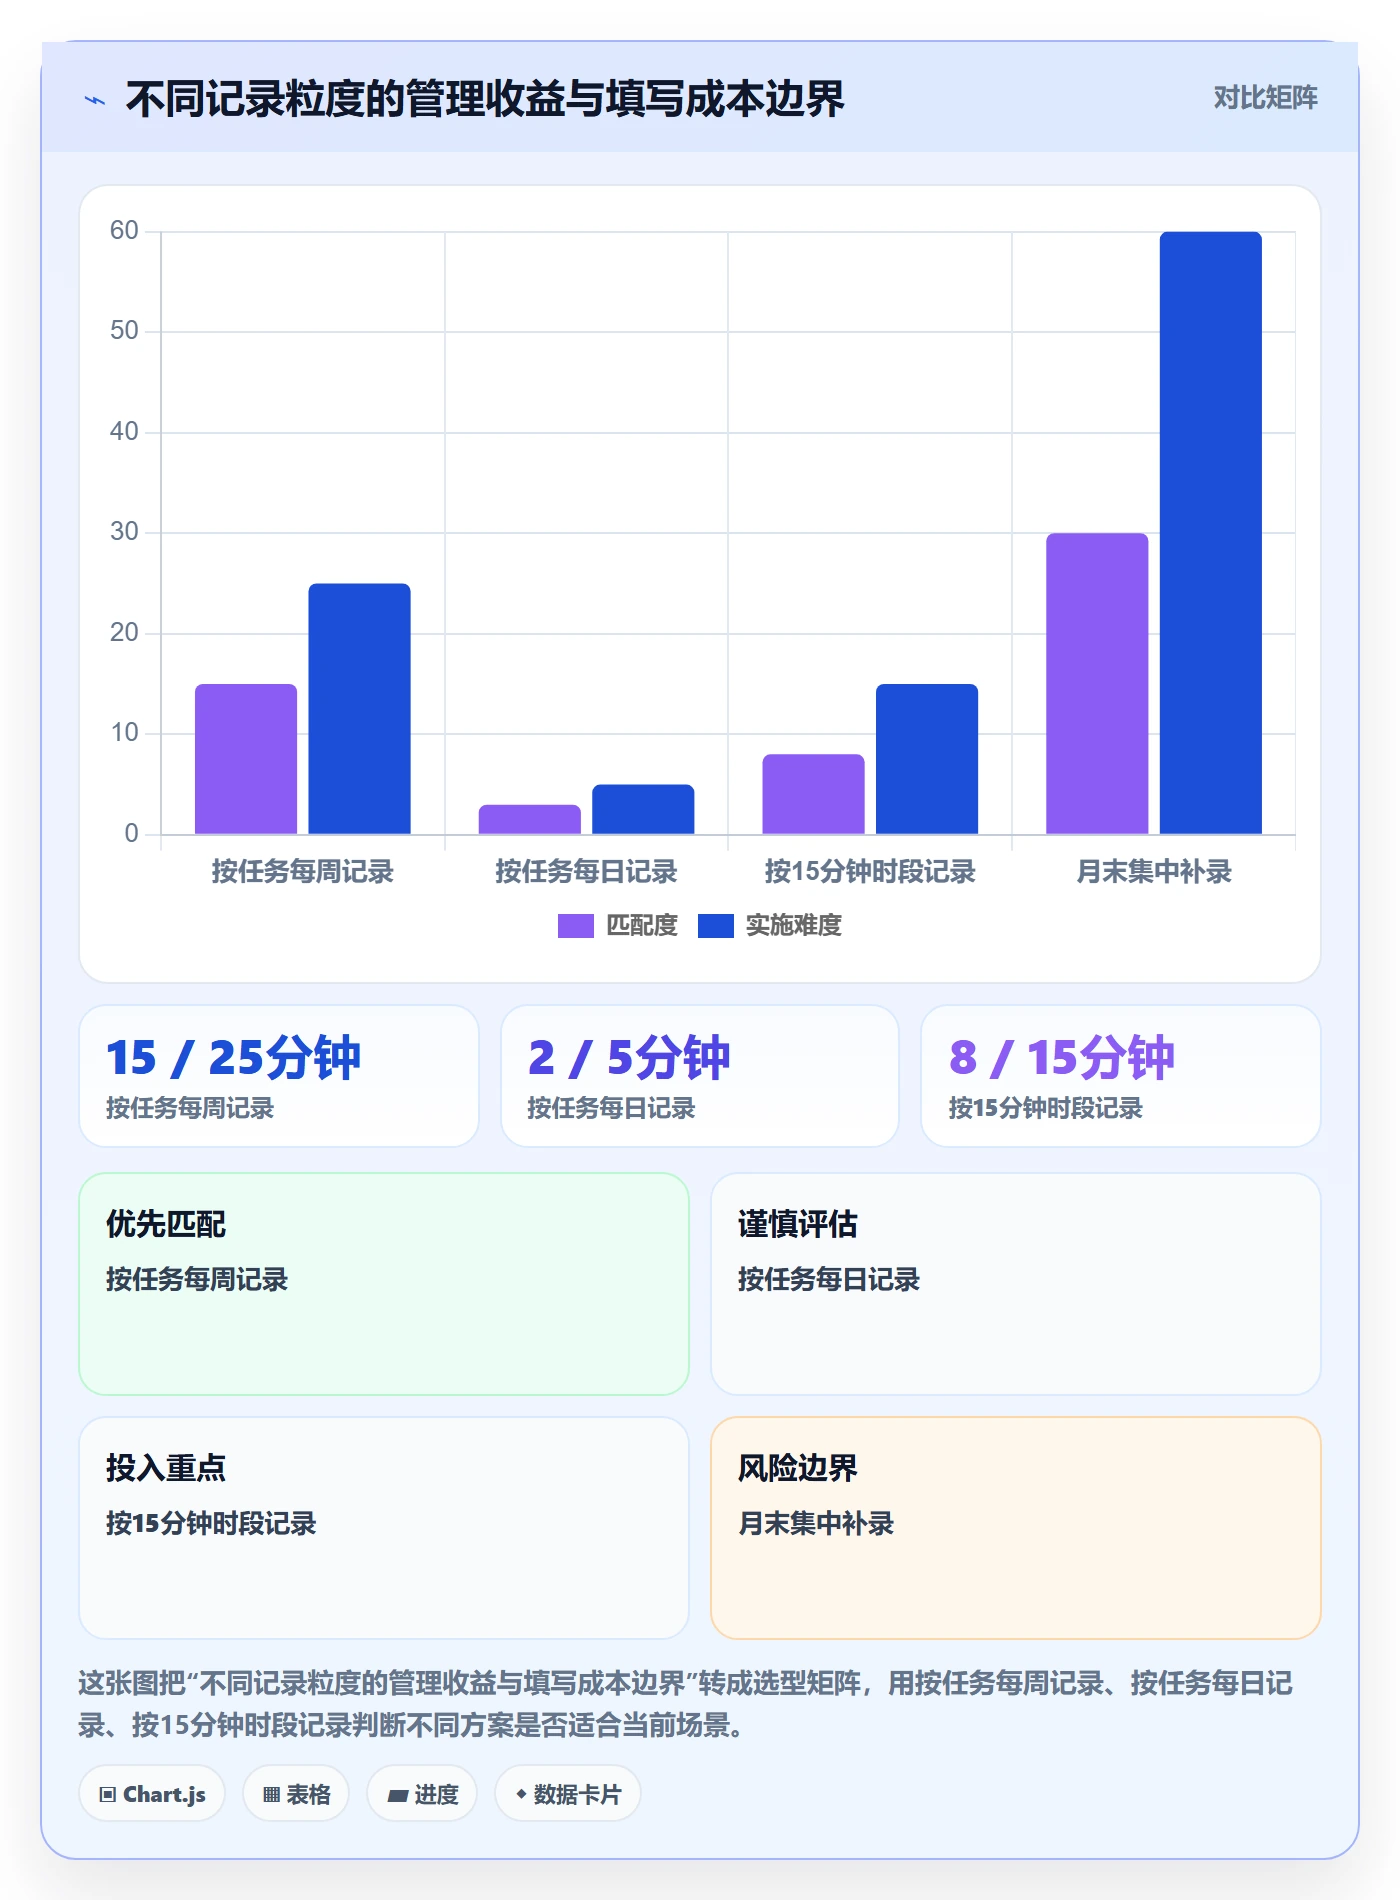Click the 进度 tag chip
The image size is (1400, 1900).
422,1794
